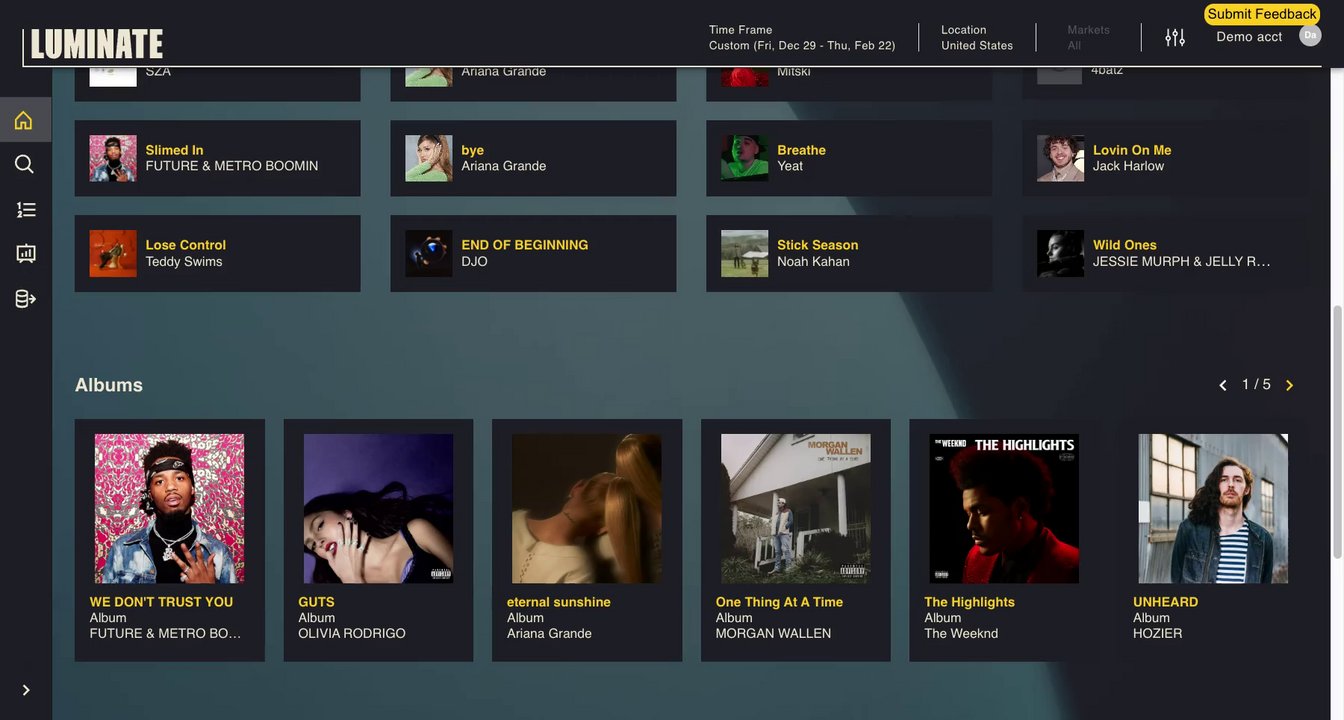
Task: Click Slimed In cover thumbnail
Action: (x=113, y=158)
